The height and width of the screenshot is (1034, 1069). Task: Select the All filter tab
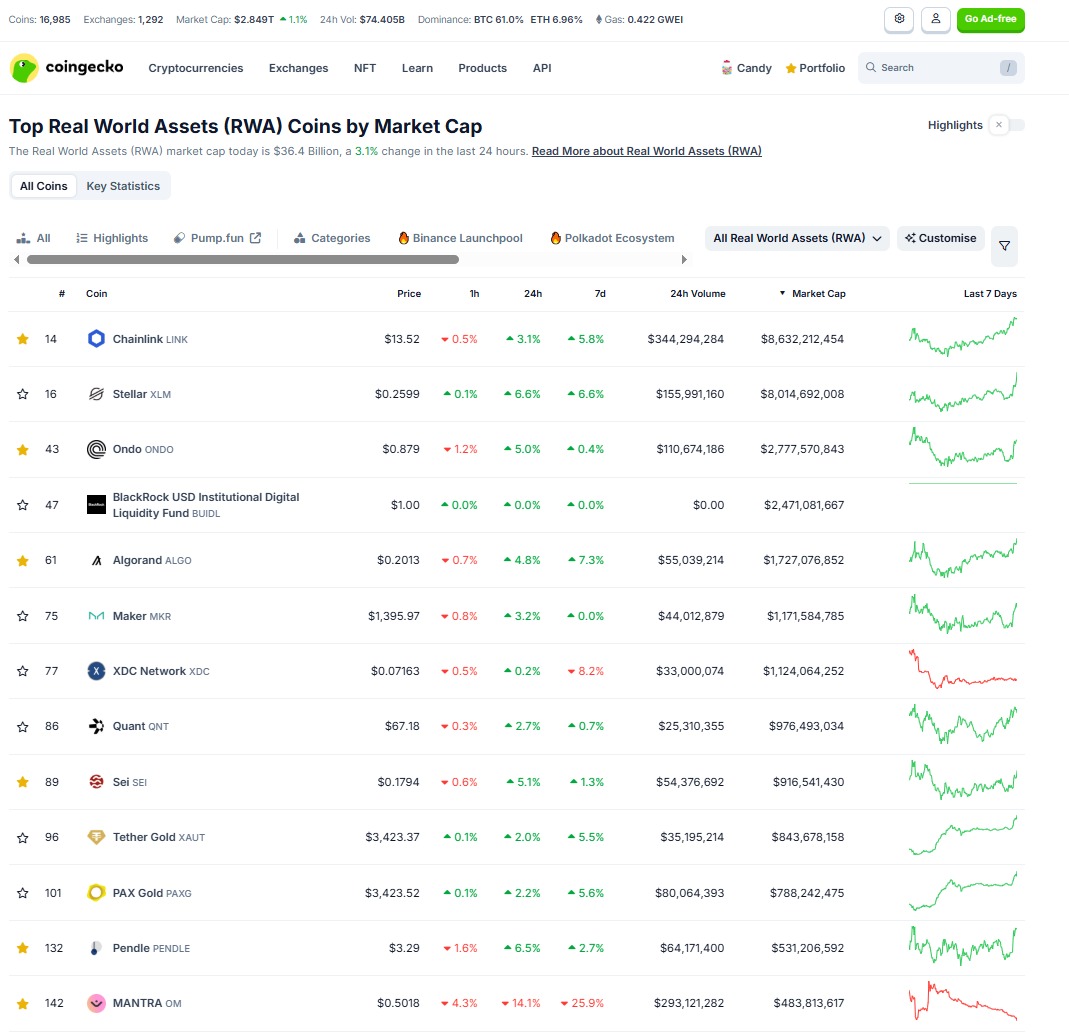[33, 238]
